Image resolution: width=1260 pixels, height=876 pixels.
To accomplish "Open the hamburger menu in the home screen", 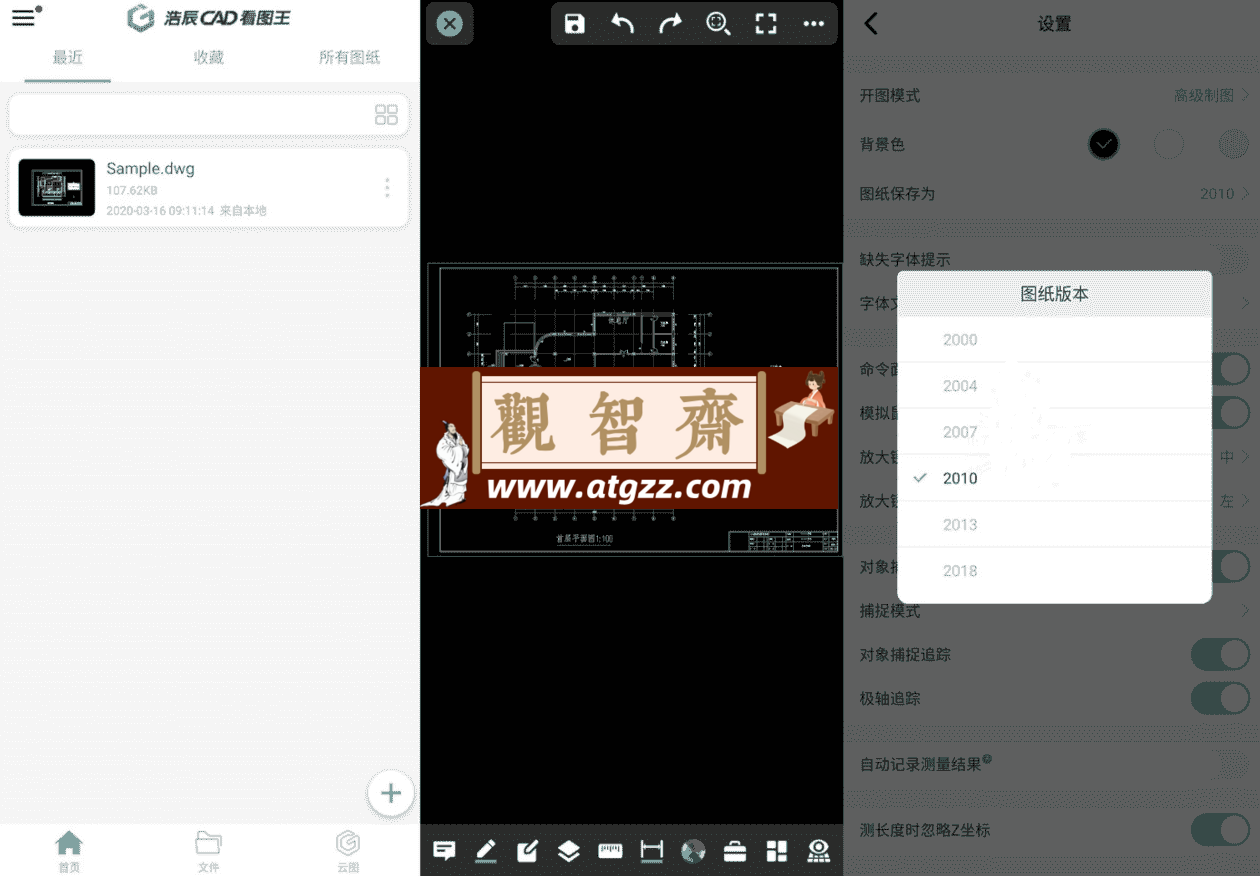I will [x=24, y=18].
